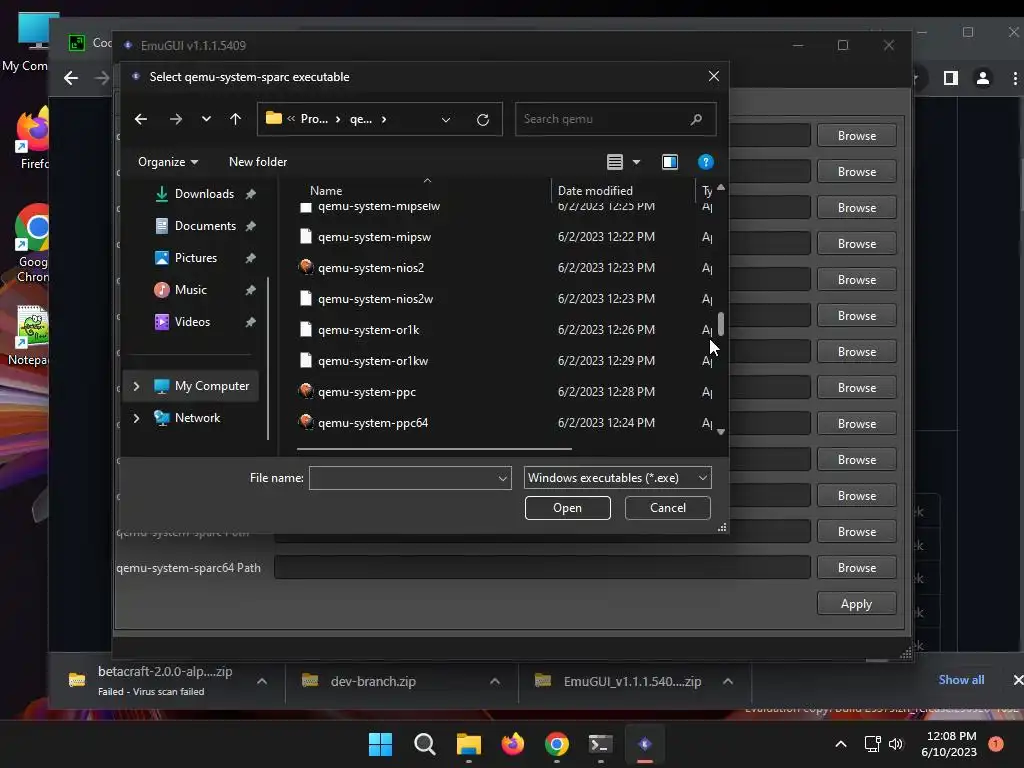Viewport: 1024px width, 768px height.
Task: Open the Windows executables file type dropdown
Action: 617,478
